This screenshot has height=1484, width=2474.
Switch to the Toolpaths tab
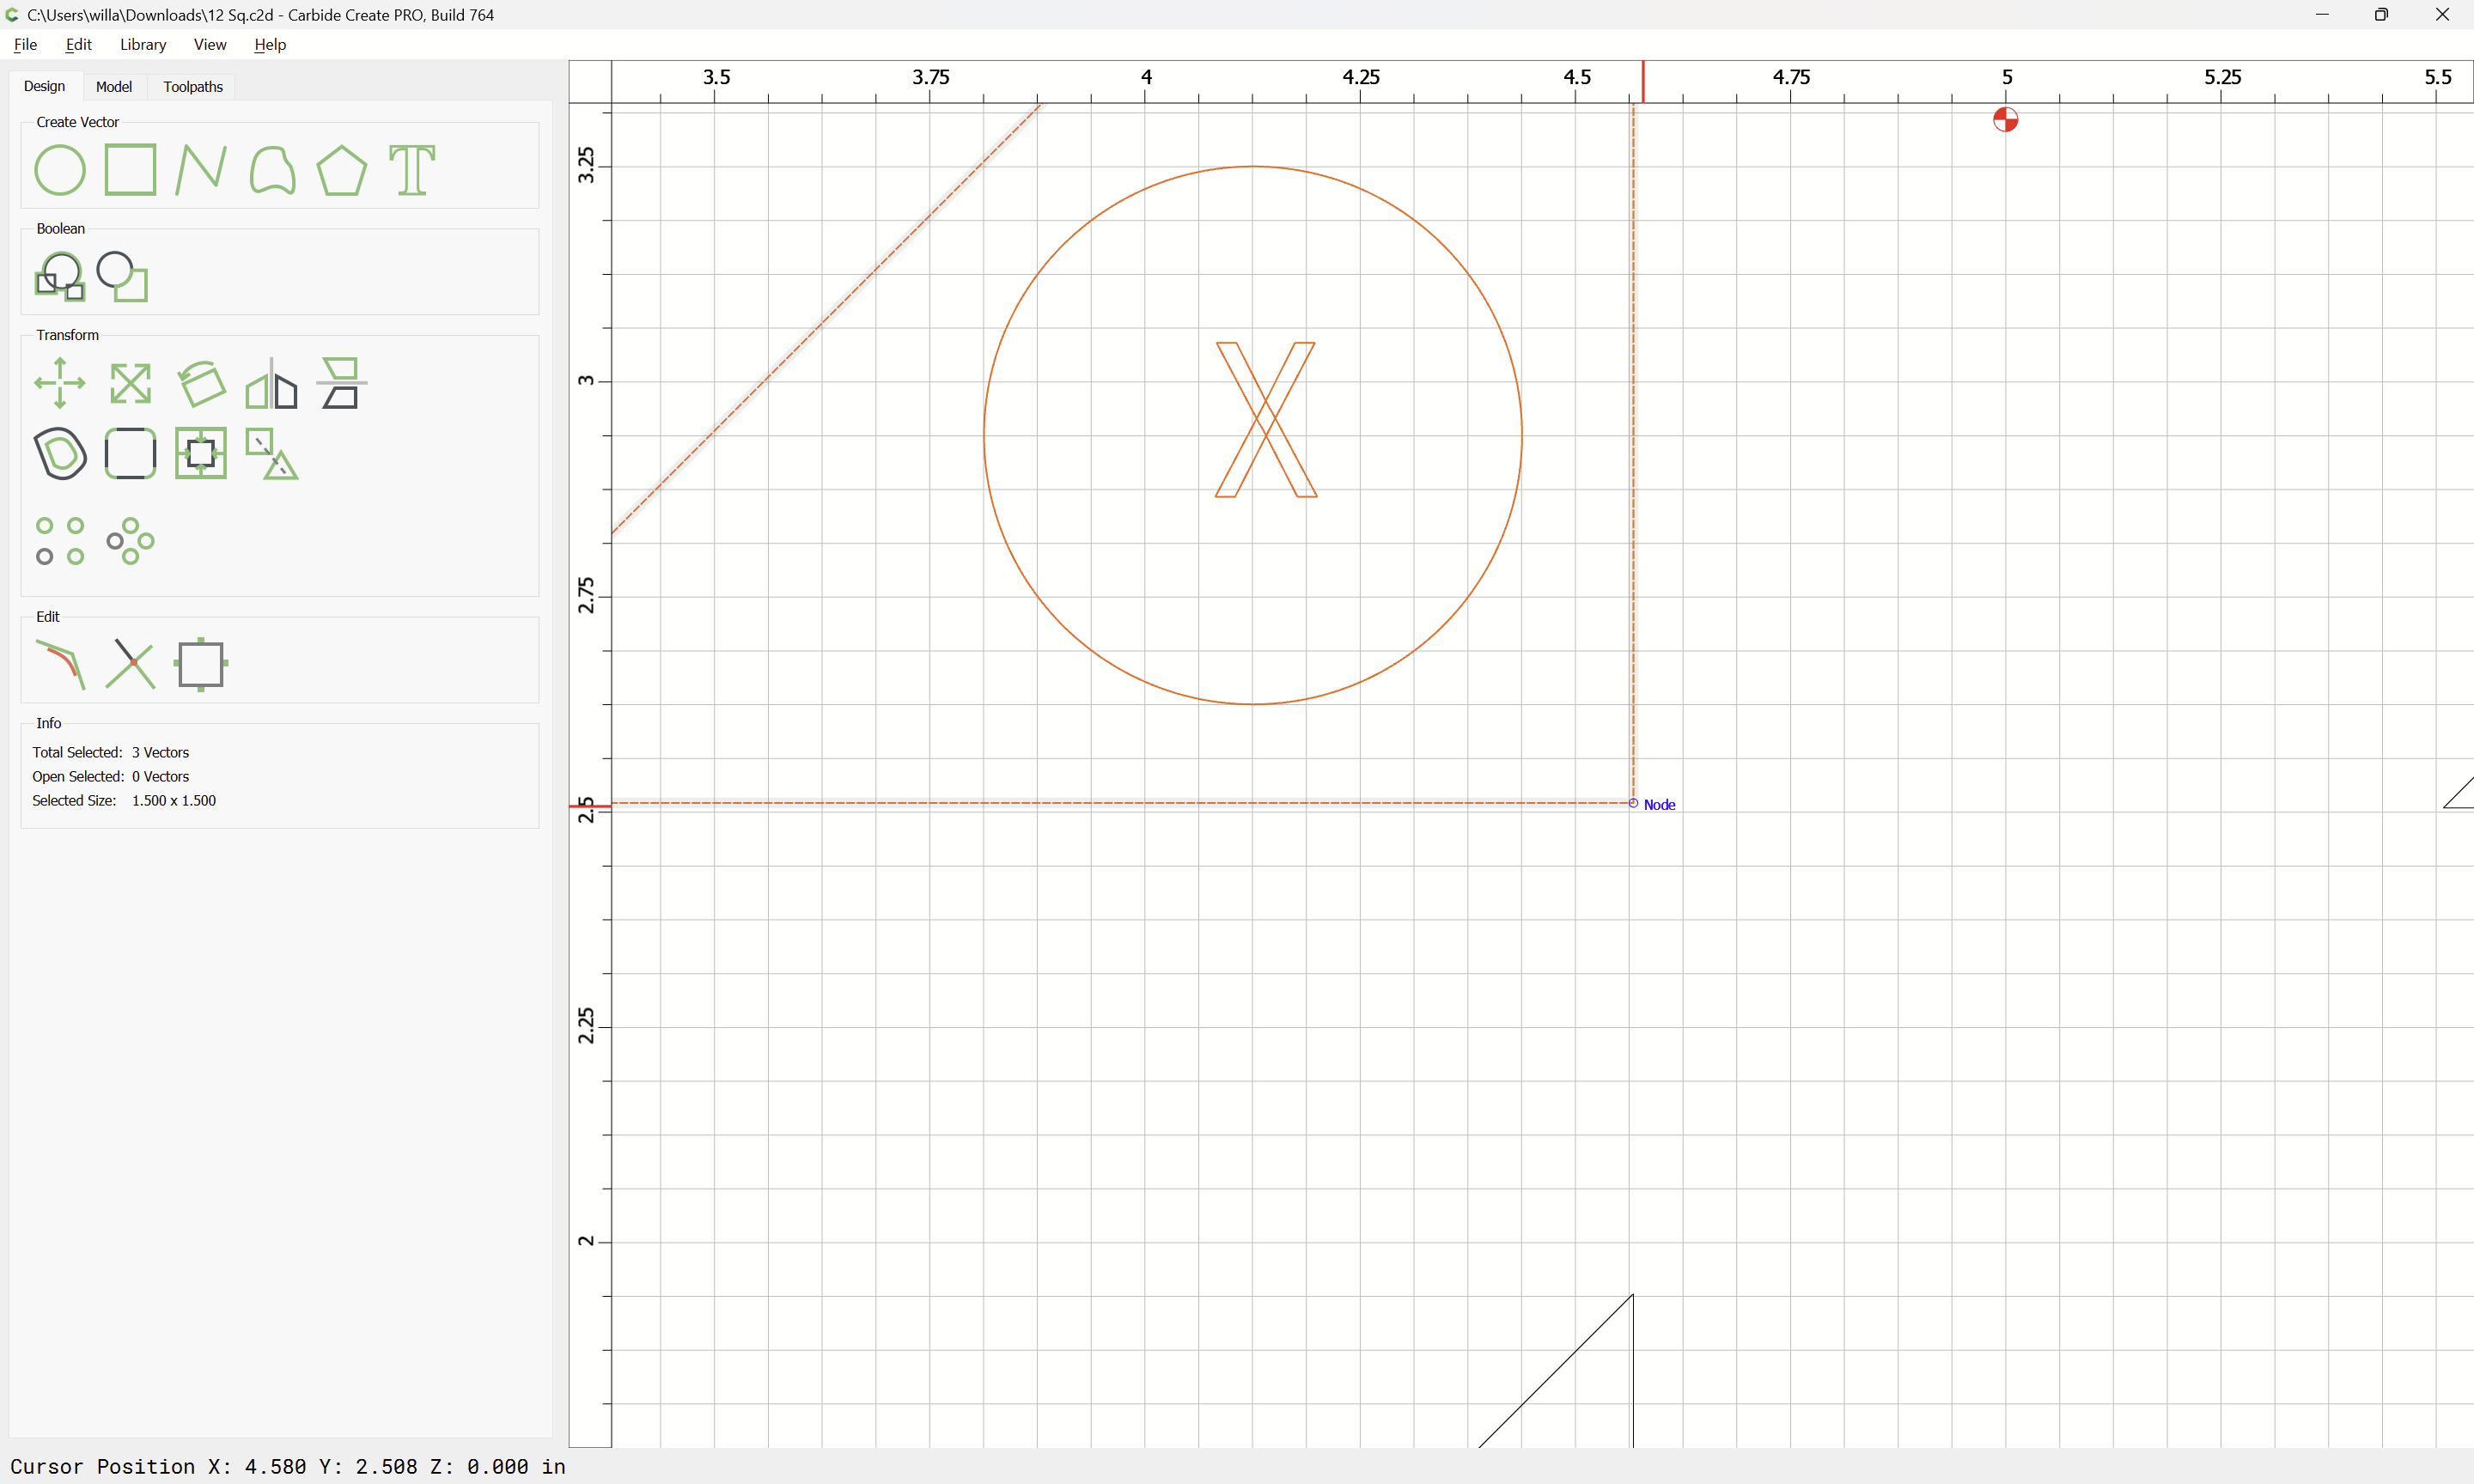[x=193, y=87]
